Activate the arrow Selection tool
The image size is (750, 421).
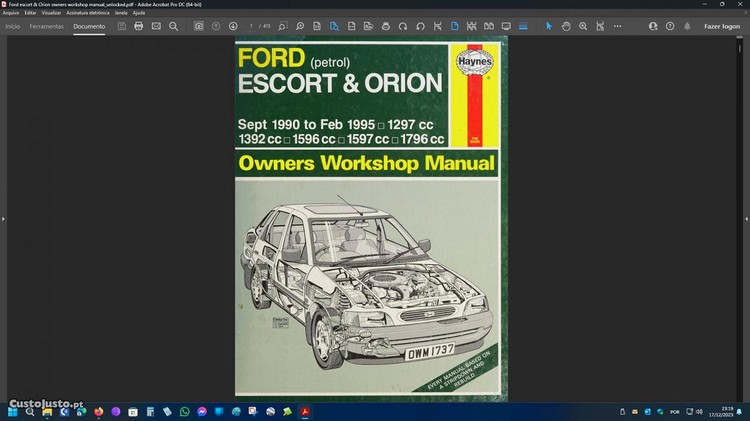(x=549, y=26)
